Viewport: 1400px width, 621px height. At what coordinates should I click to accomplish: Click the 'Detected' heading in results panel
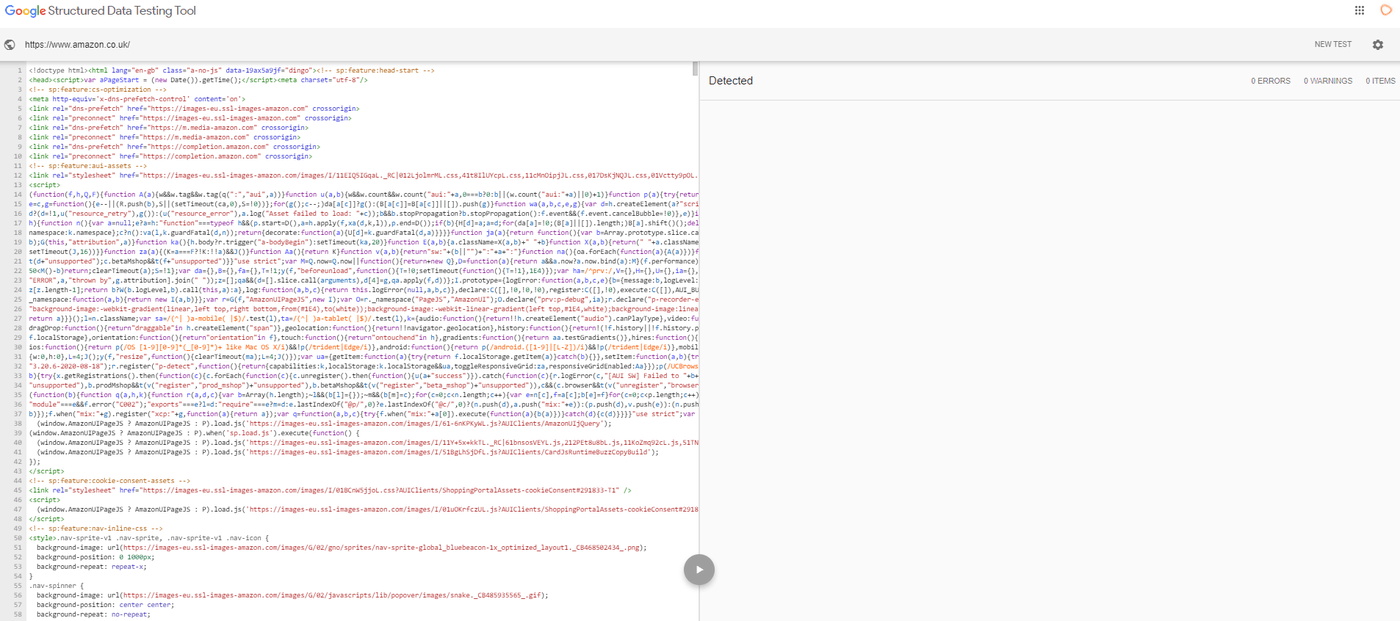pos(731,81)
